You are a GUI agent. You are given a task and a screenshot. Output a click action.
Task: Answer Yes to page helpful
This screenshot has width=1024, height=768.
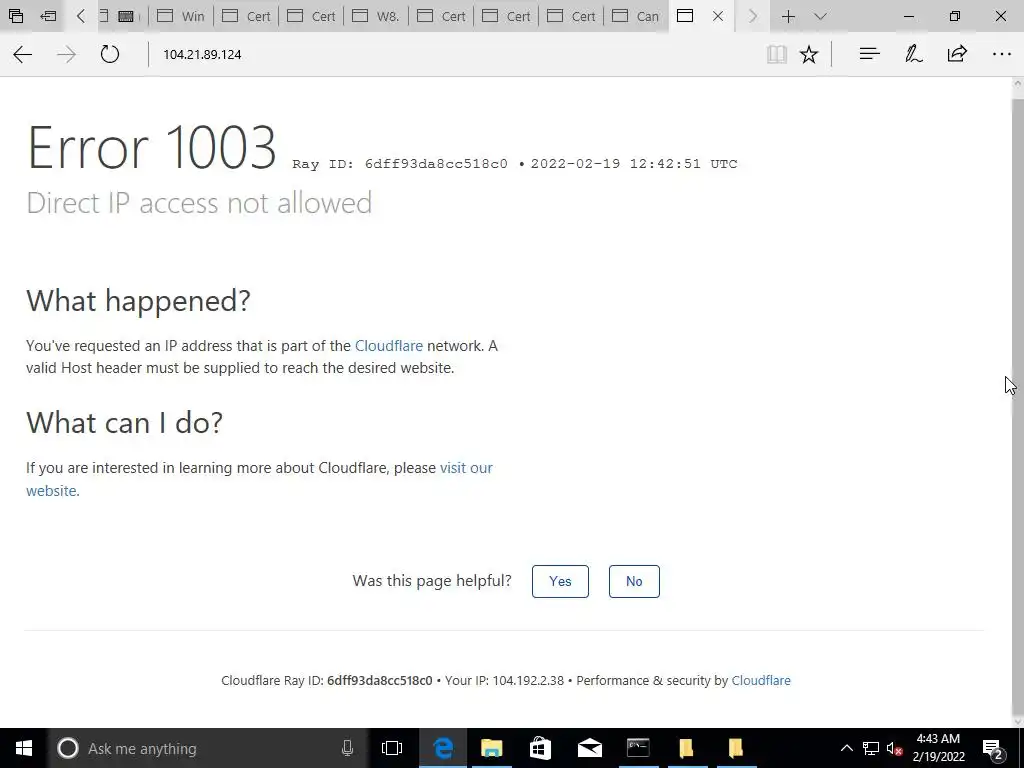pos(560,581)
